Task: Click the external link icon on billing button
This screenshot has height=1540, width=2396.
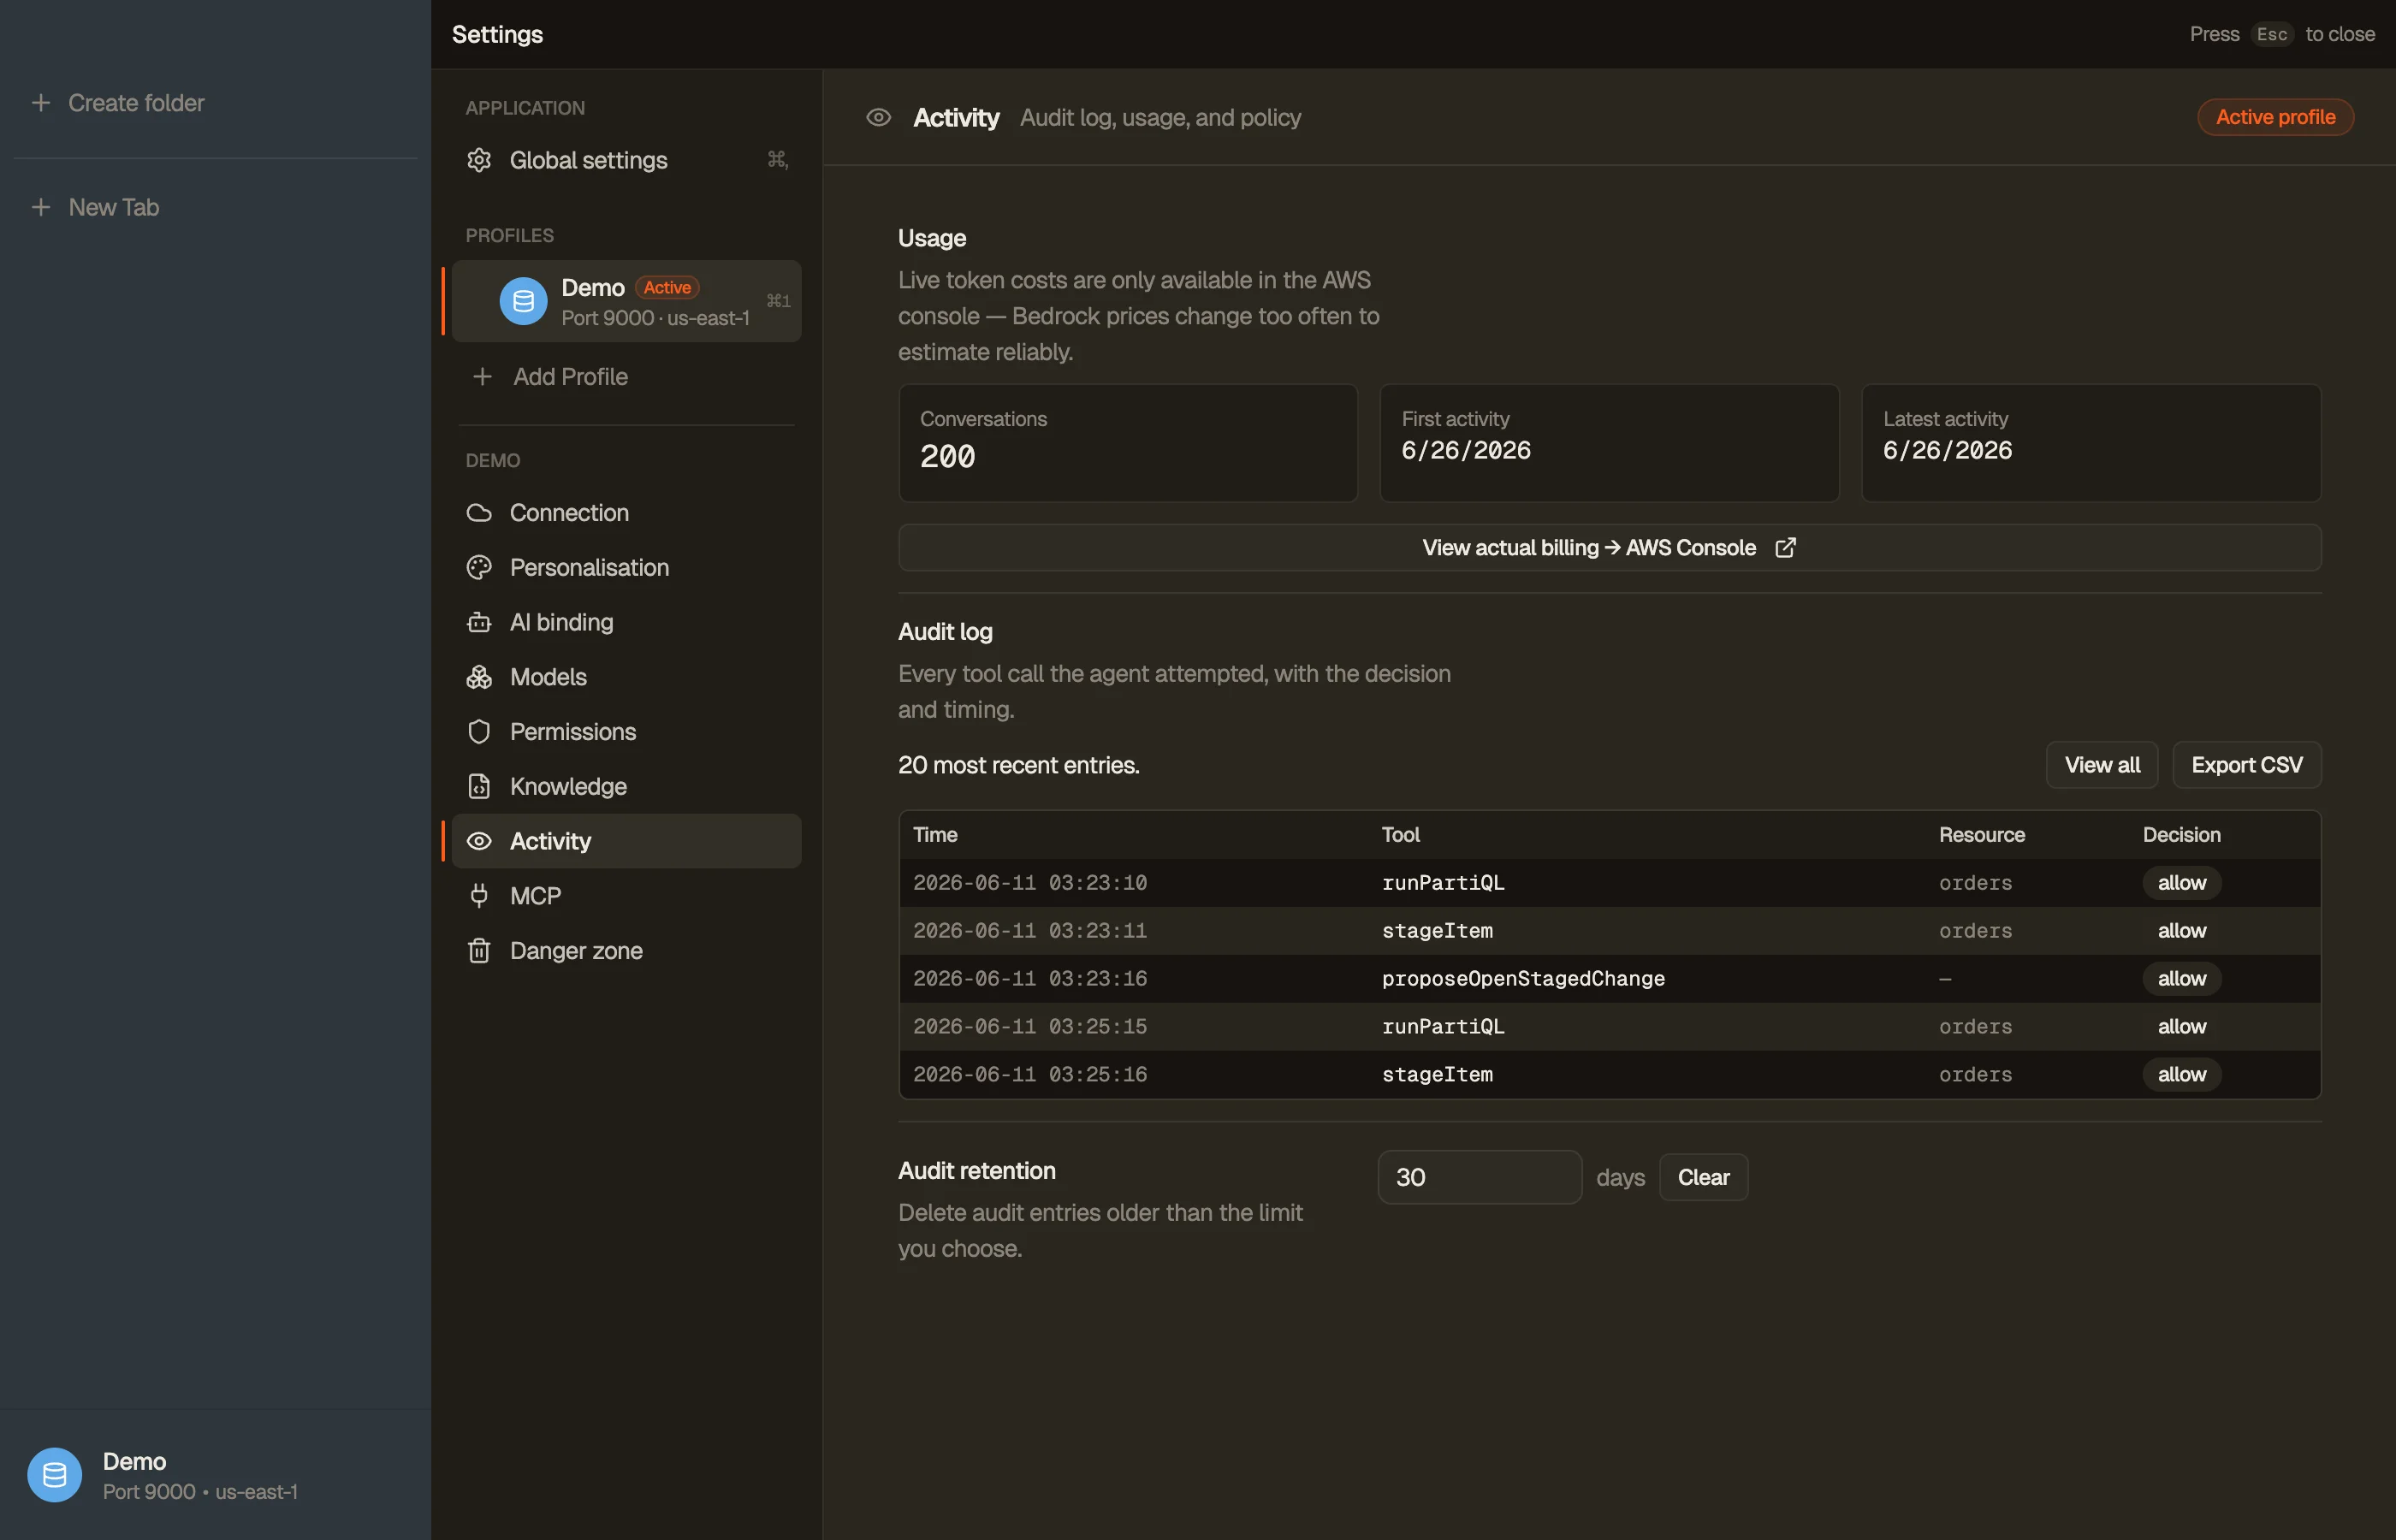Action: pyautogui.click(x=1785, y=548)
